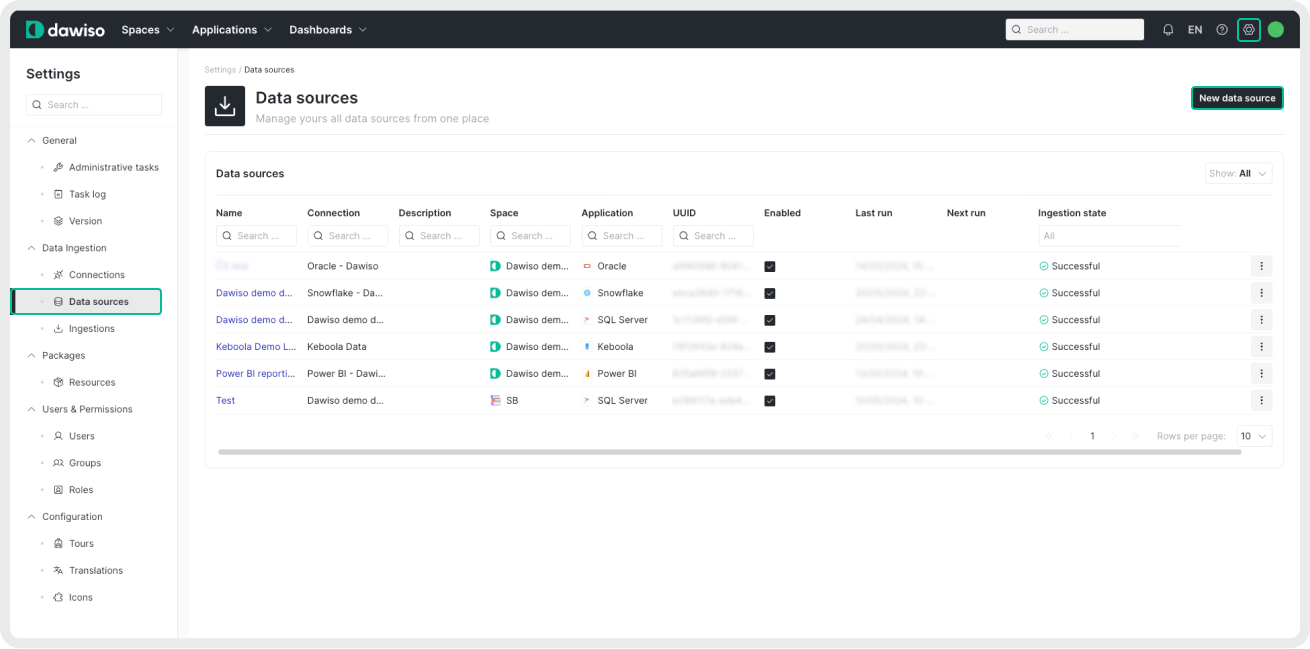1310x649 pixels.
Task: Open the Keboola Demo data source link
Action: coord(255,347)
